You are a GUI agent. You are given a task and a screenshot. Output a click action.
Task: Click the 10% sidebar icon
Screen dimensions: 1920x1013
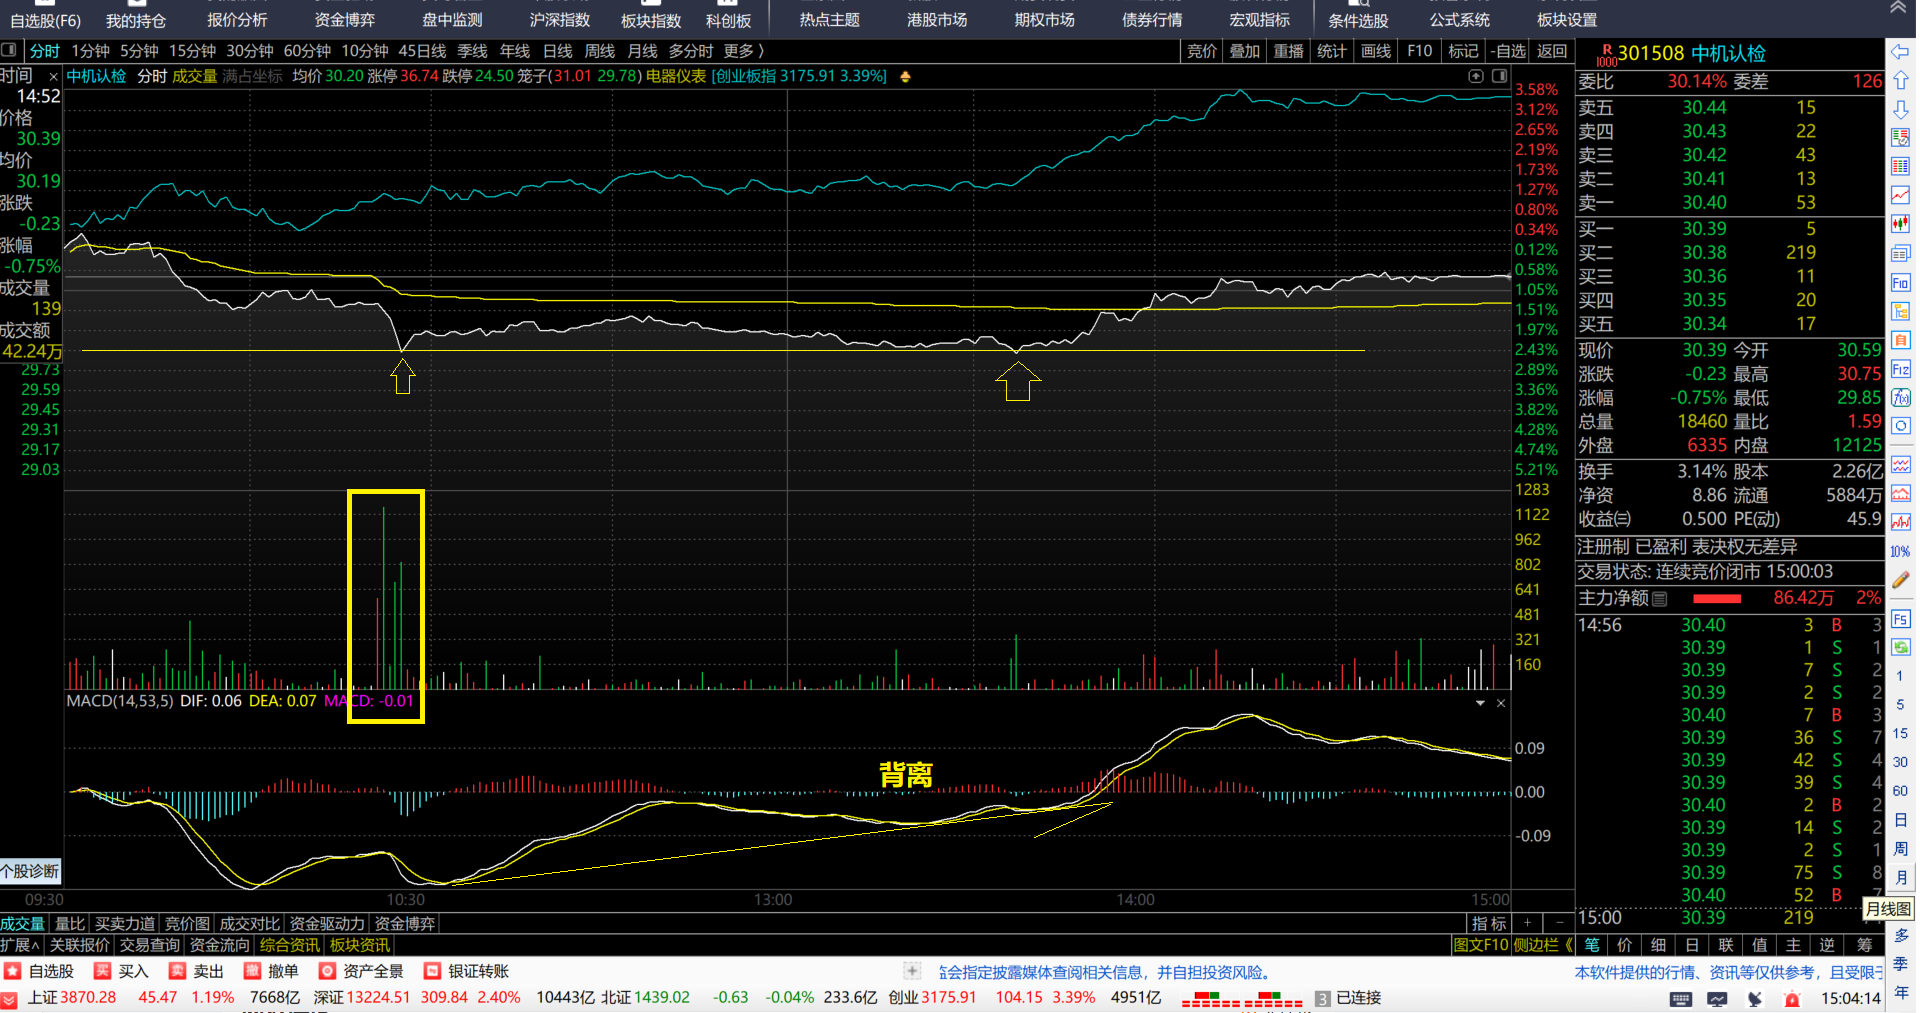coord(1900,551)
